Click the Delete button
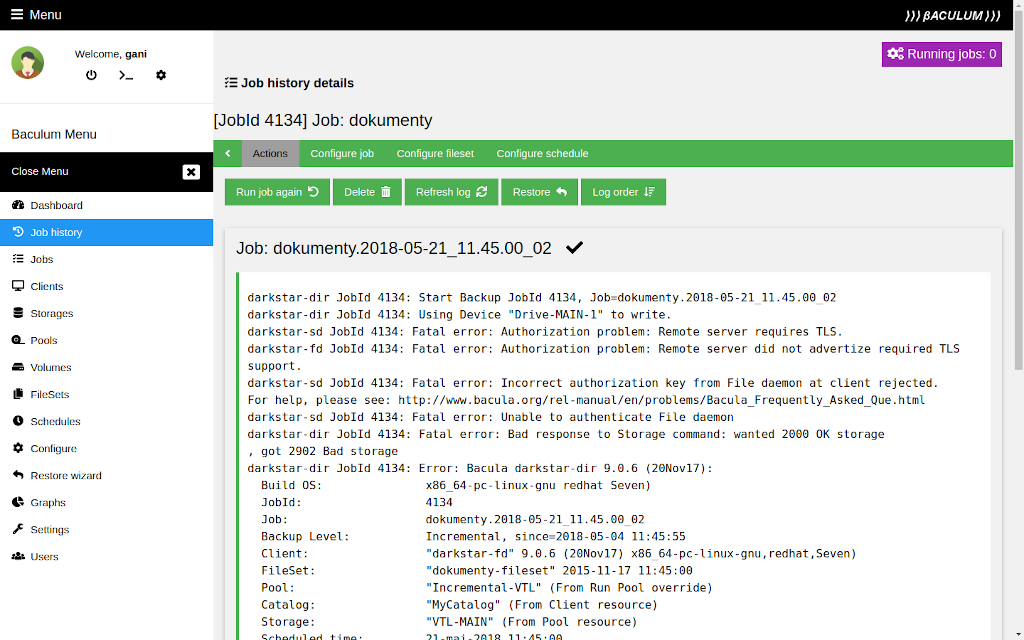 [x=367, y=192]
